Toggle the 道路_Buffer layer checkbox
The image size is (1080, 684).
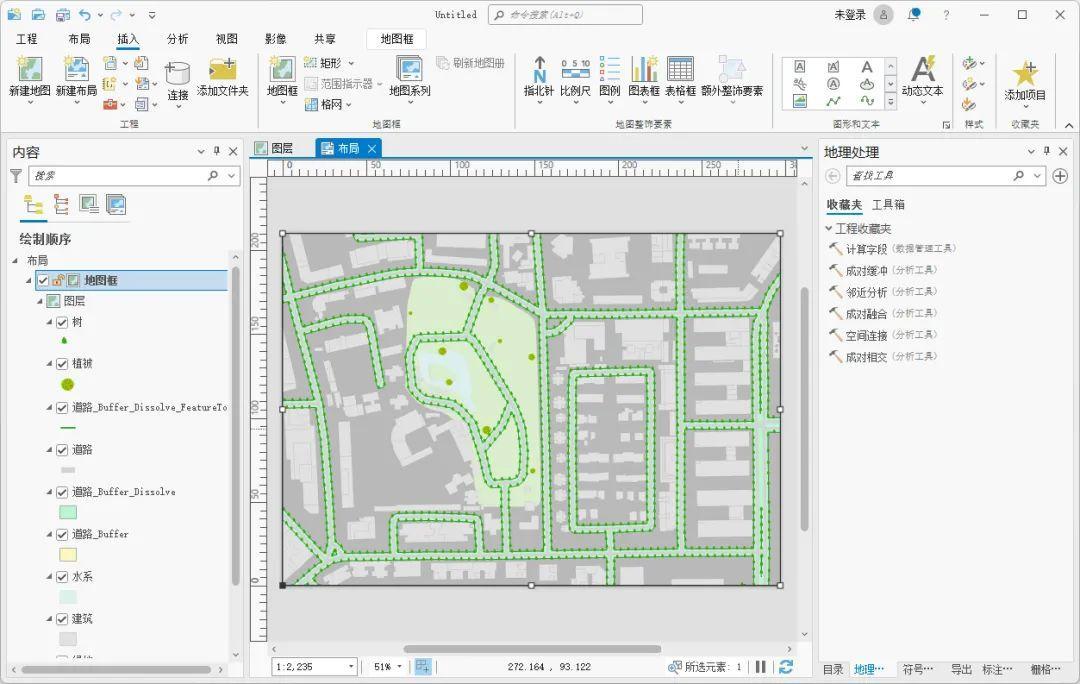pyautogui.click(x=62, y=534)
